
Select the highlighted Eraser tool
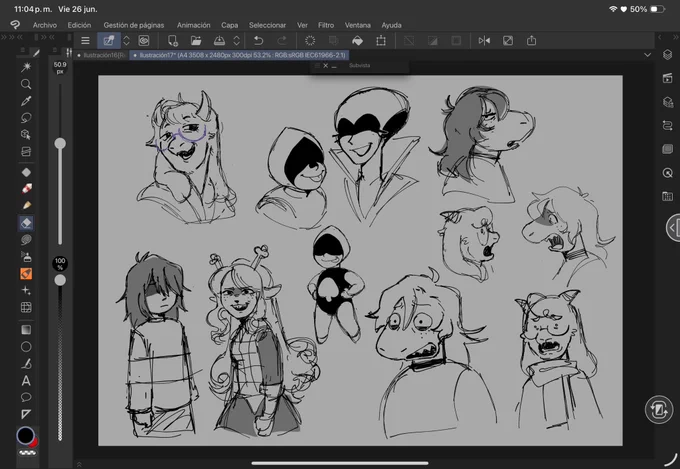pos(26,223)
